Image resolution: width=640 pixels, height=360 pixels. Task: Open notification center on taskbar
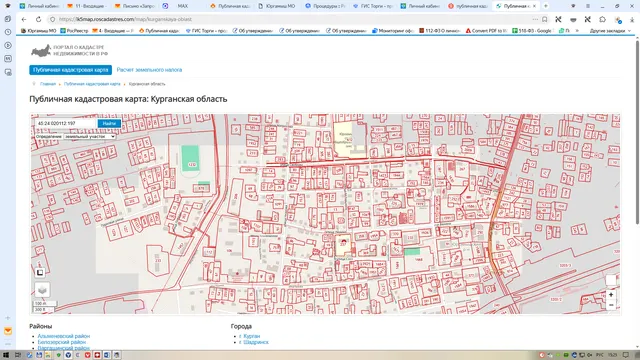click(x=626, y=355)
